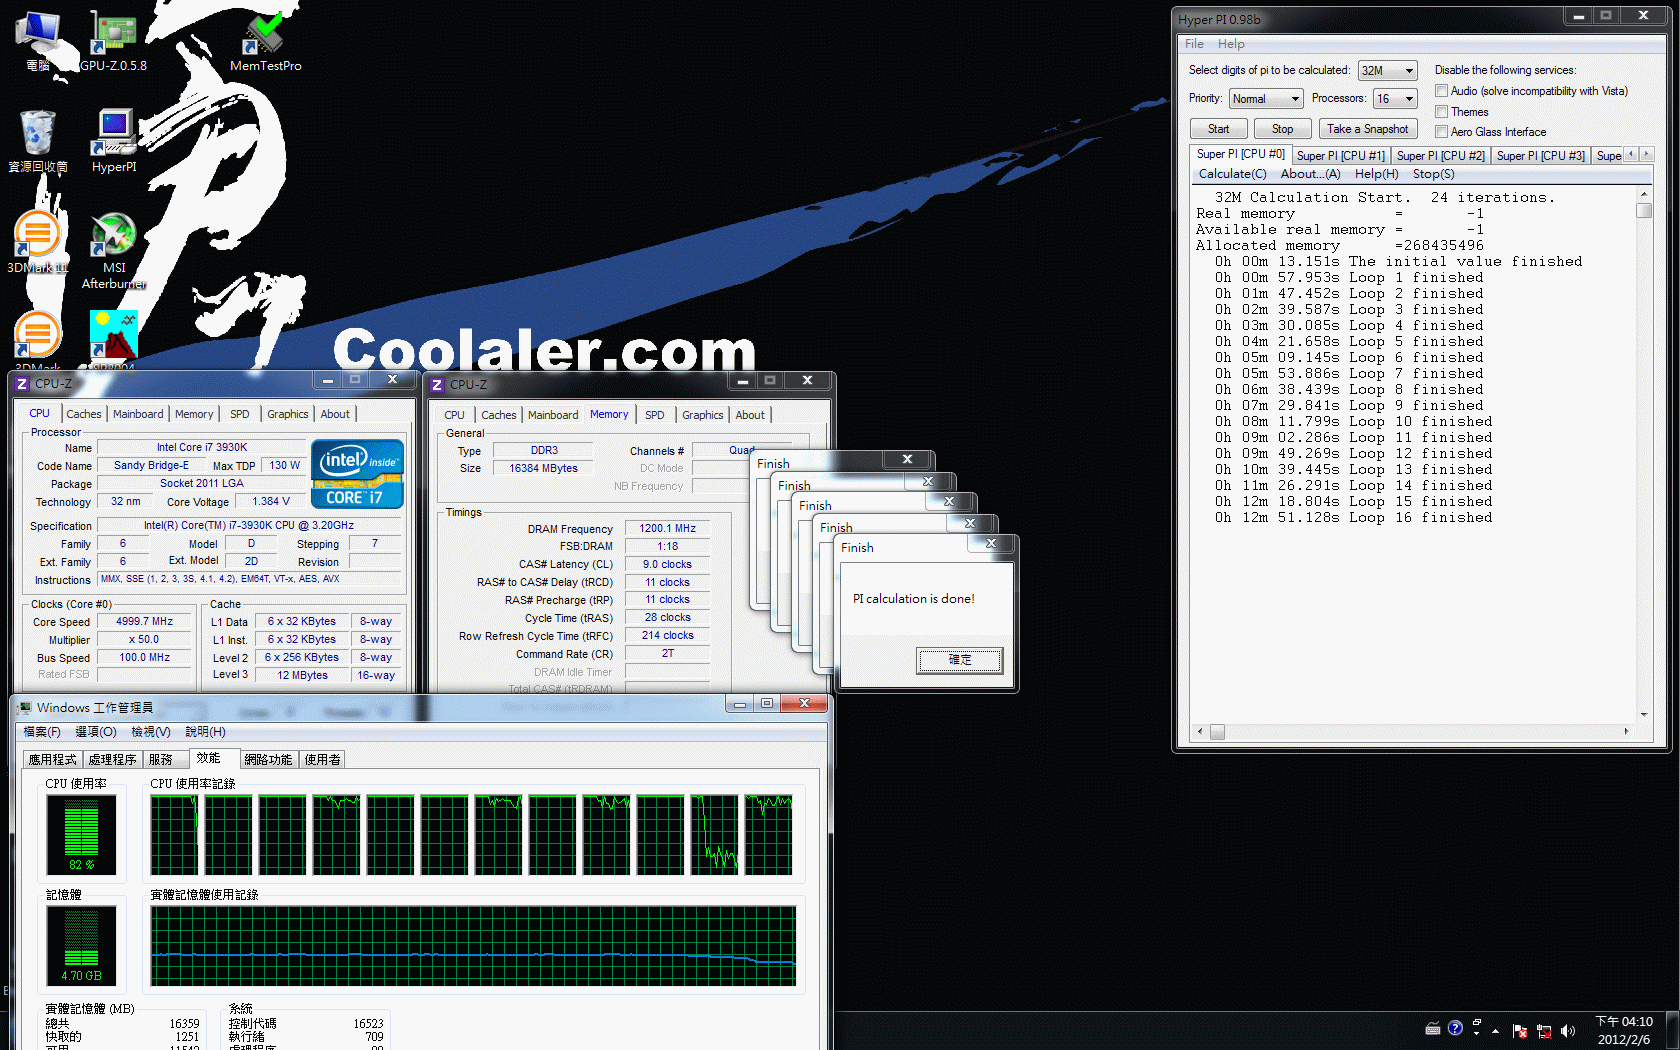Open the Recycle Bin desktop icon
Screen dimensions: 1680x1050
point(38,141)
